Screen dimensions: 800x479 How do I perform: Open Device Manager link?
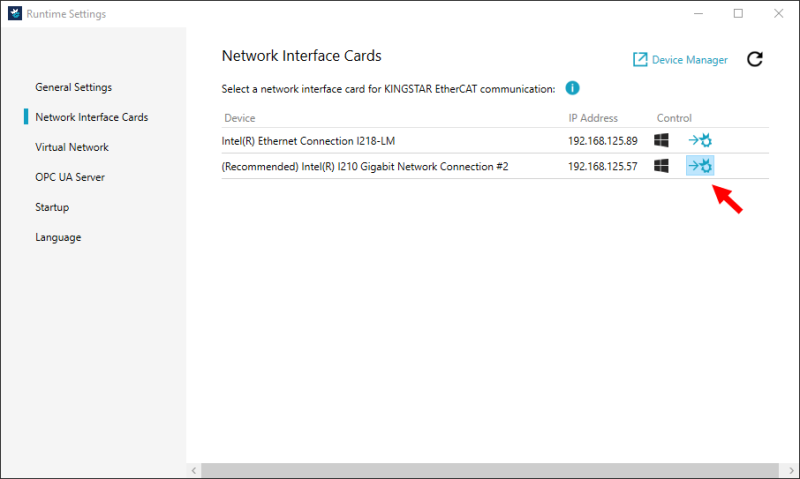pos(680,60)
